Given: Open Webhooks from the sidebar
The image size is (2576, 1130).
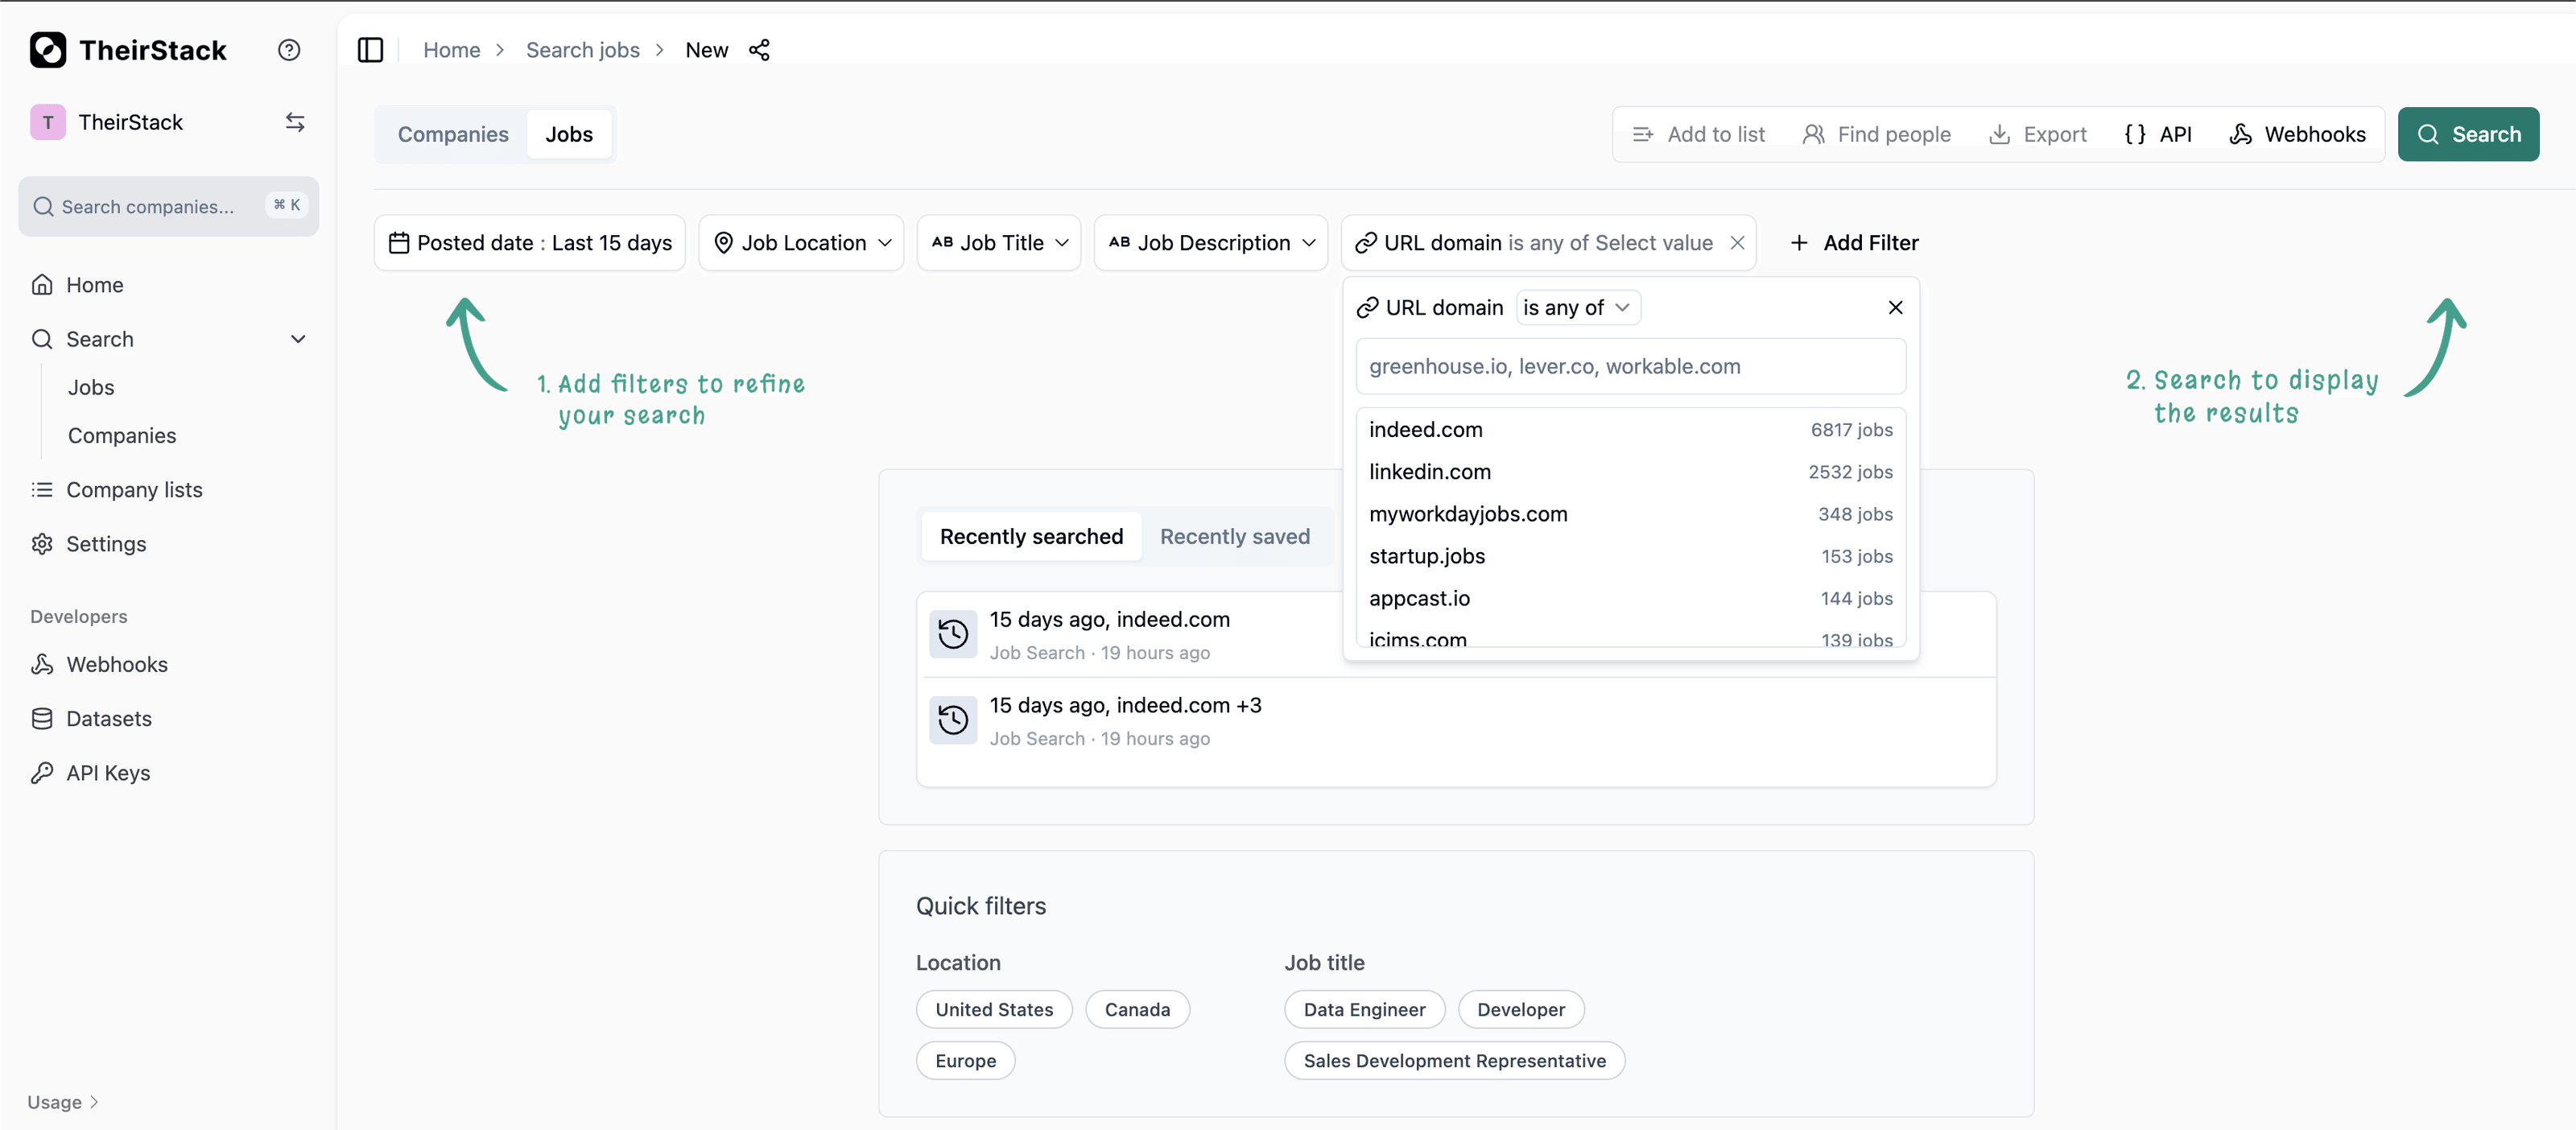Looking at the screenshot, I should 116,663.
